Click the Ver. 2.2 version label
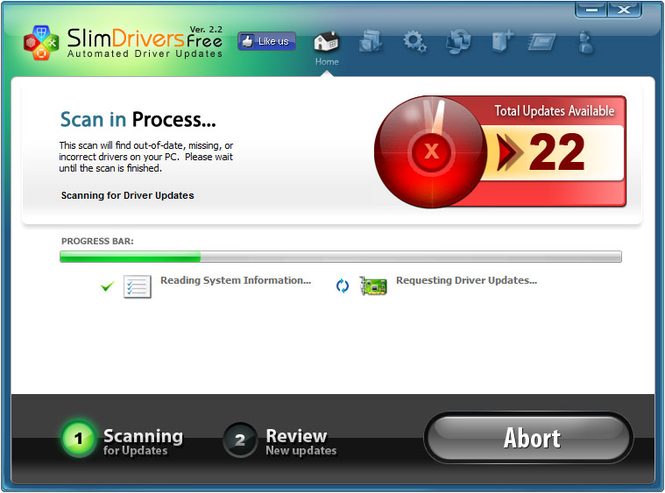 206,29
